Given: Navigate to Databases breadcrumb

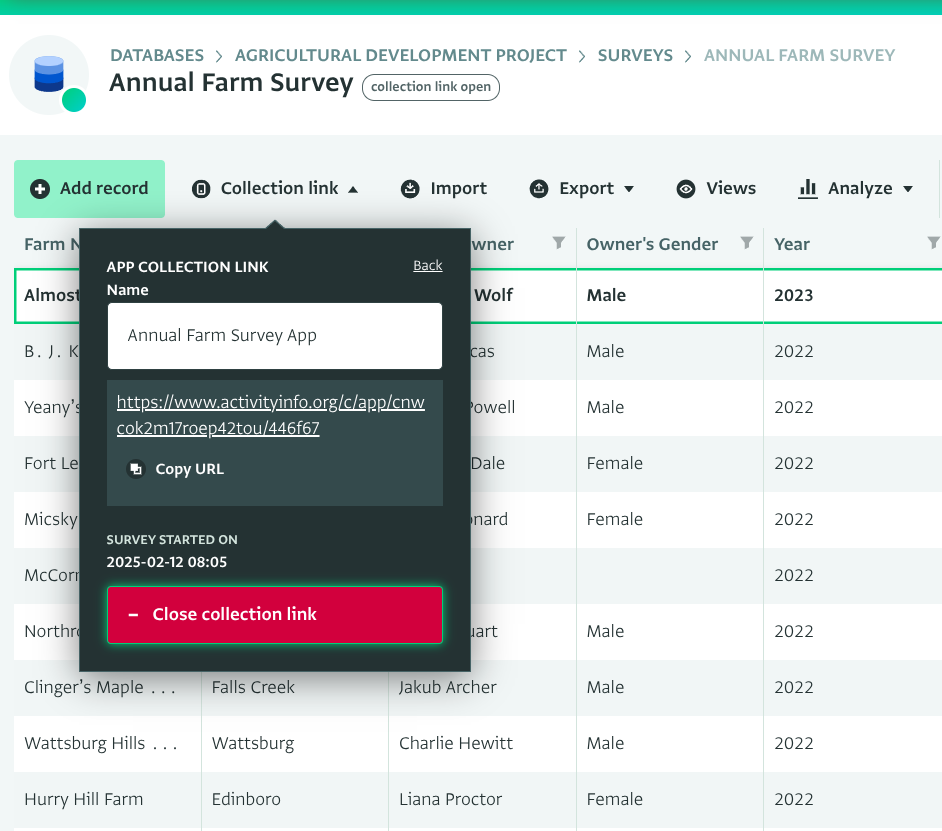Looking at the screenshot, I should 157,55.
